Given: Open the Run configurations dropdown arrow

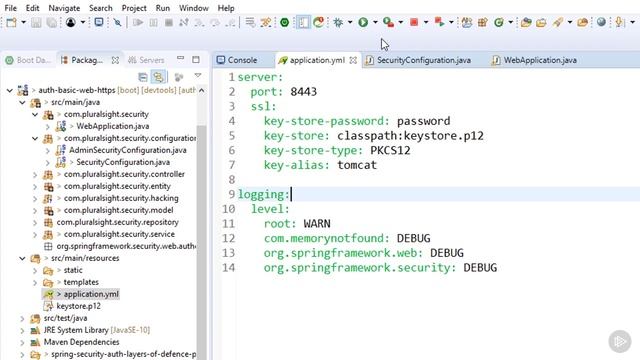Looking at the screenshot, I should click(x=375, y=22).
